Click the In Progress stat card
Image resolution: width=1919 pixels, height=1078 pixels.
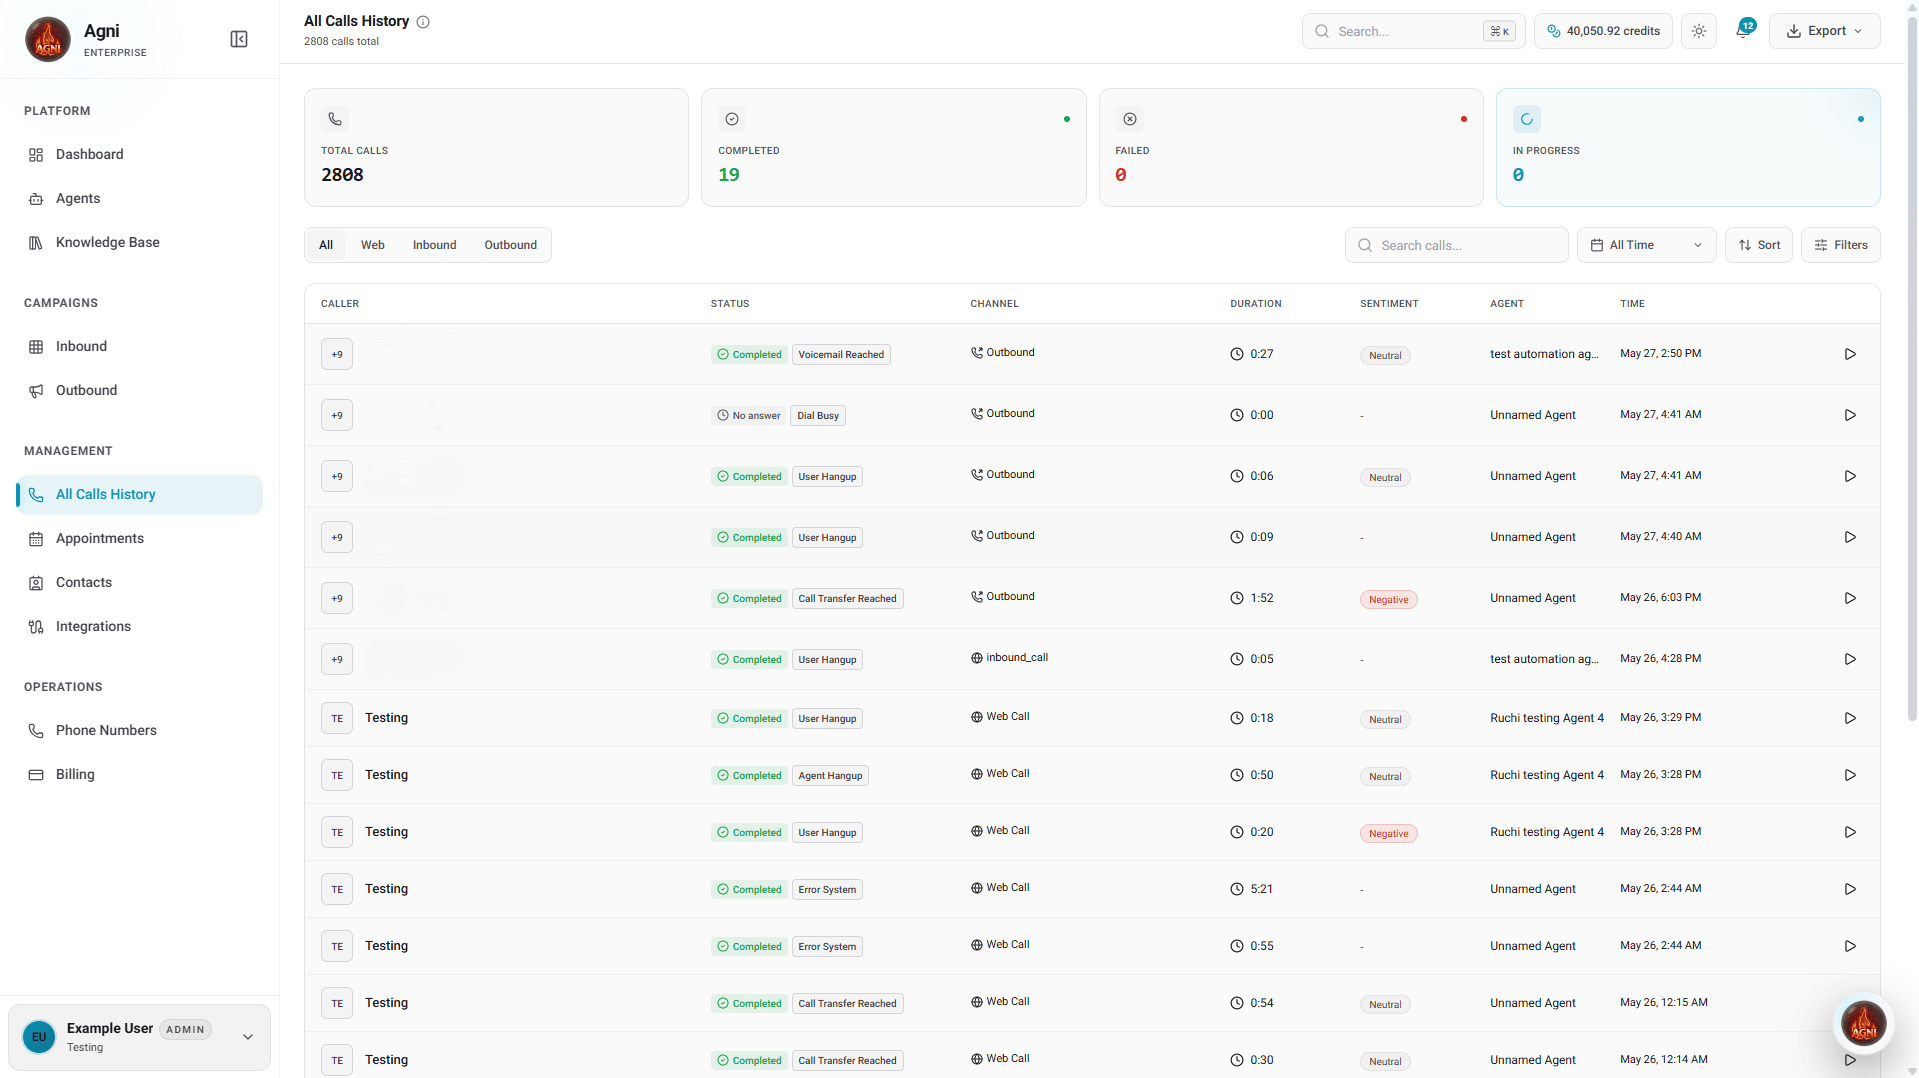pos(1688,147)
